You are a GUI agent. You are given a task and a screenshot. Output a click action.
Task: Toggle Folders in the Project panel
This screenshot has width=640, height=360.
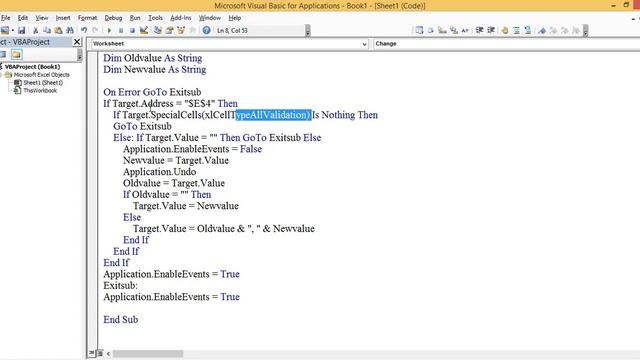pyautogui.click(x=16, y=54)
